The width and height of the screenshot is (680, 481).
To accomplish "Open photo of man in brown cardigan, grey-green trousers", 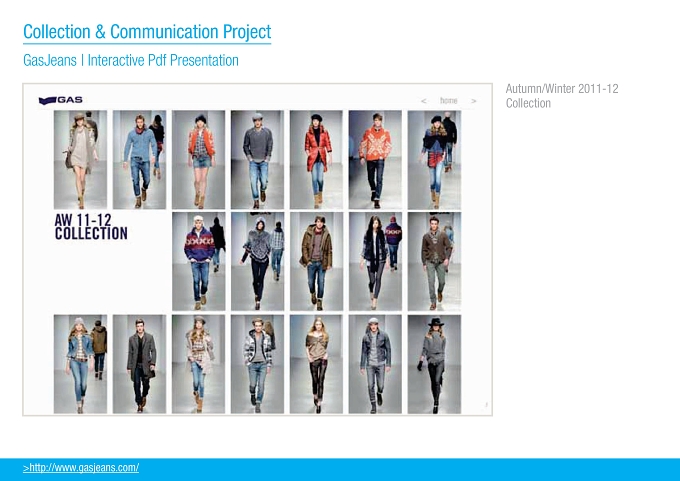I will click(x=434, y=261).
